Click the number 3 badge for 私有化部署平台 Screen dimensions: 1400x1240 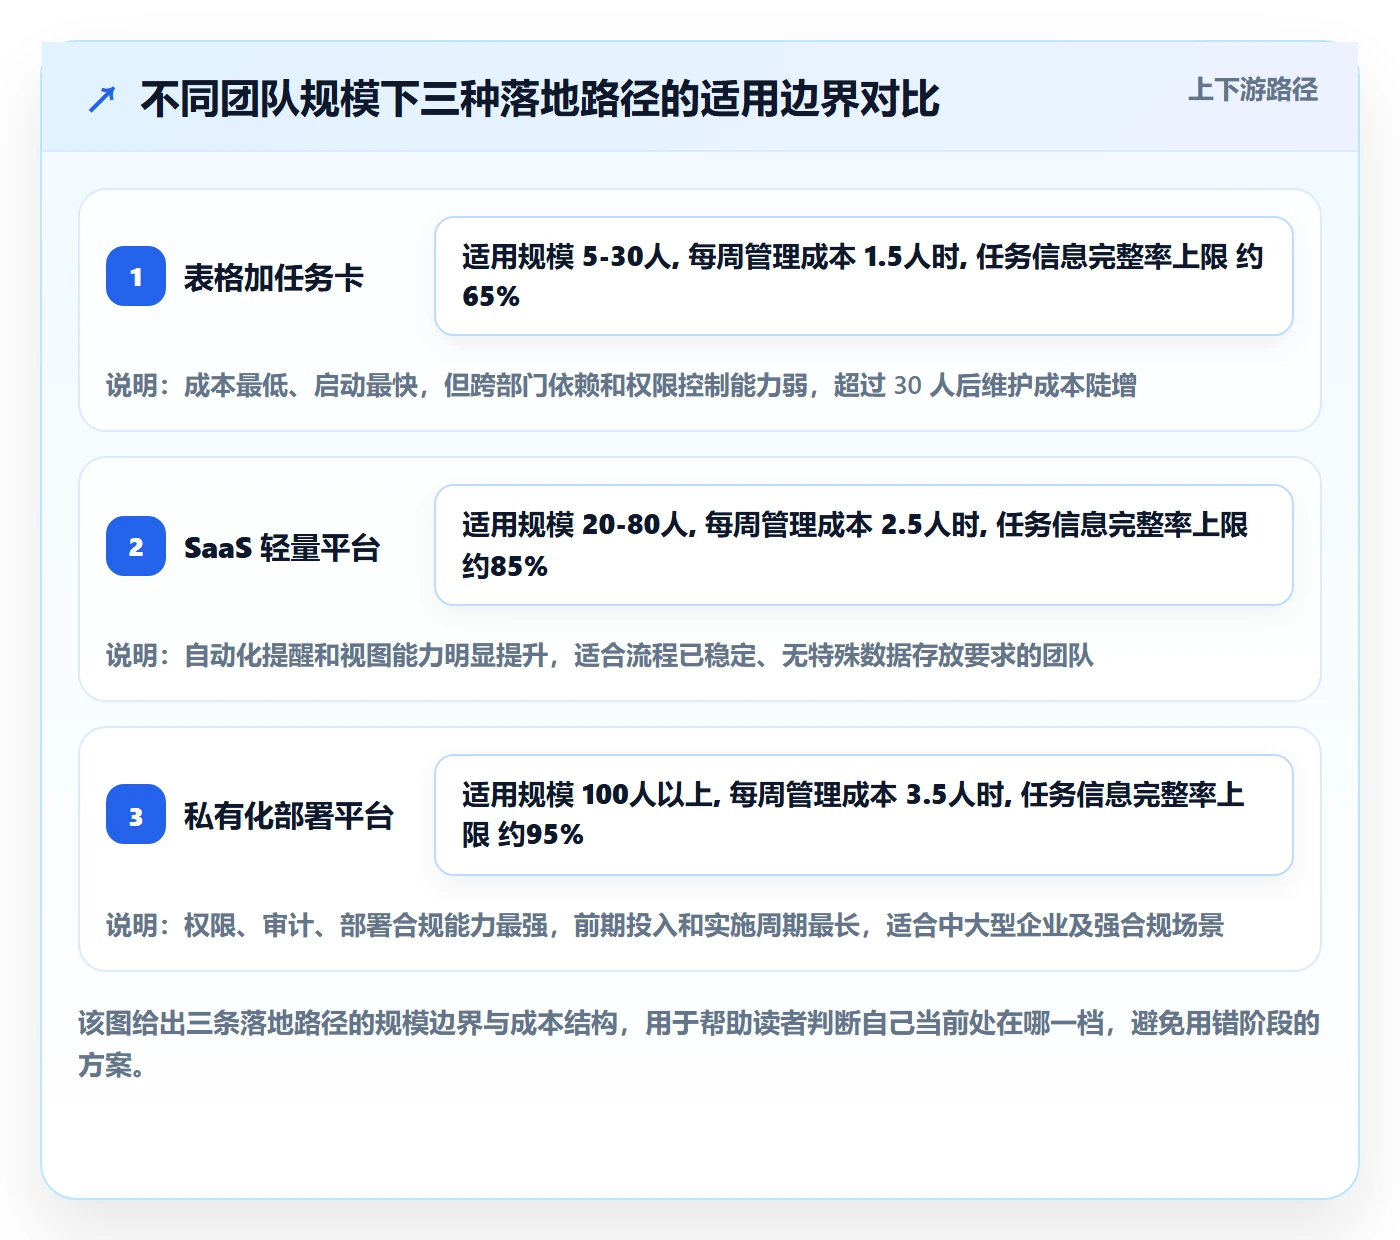[136, 814]
